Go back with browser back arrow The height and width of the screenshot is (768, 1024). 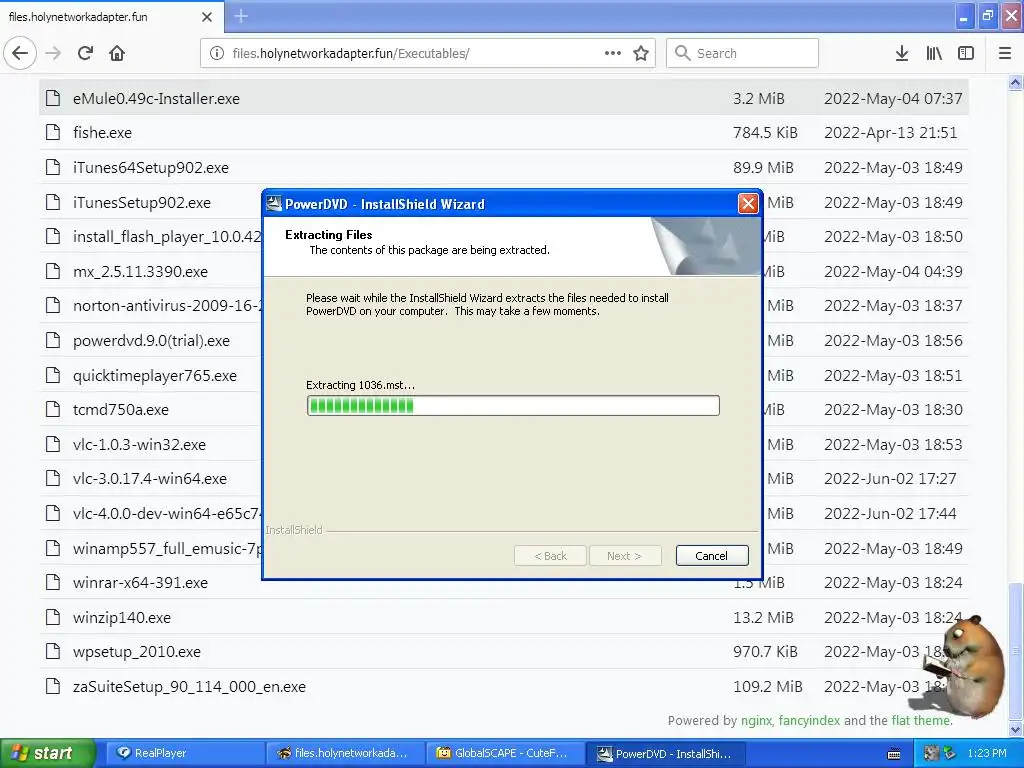20,53
